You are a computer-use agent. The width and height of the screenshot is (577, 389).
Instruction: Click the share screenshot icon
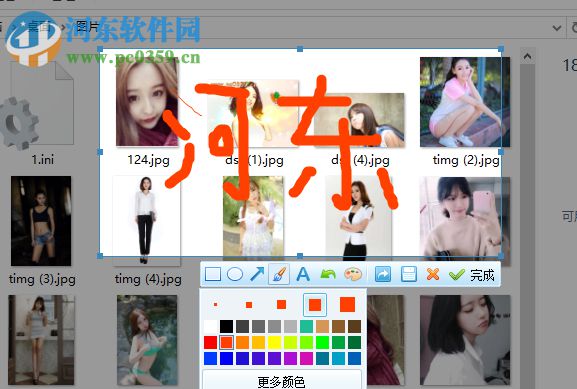point(383,275)
